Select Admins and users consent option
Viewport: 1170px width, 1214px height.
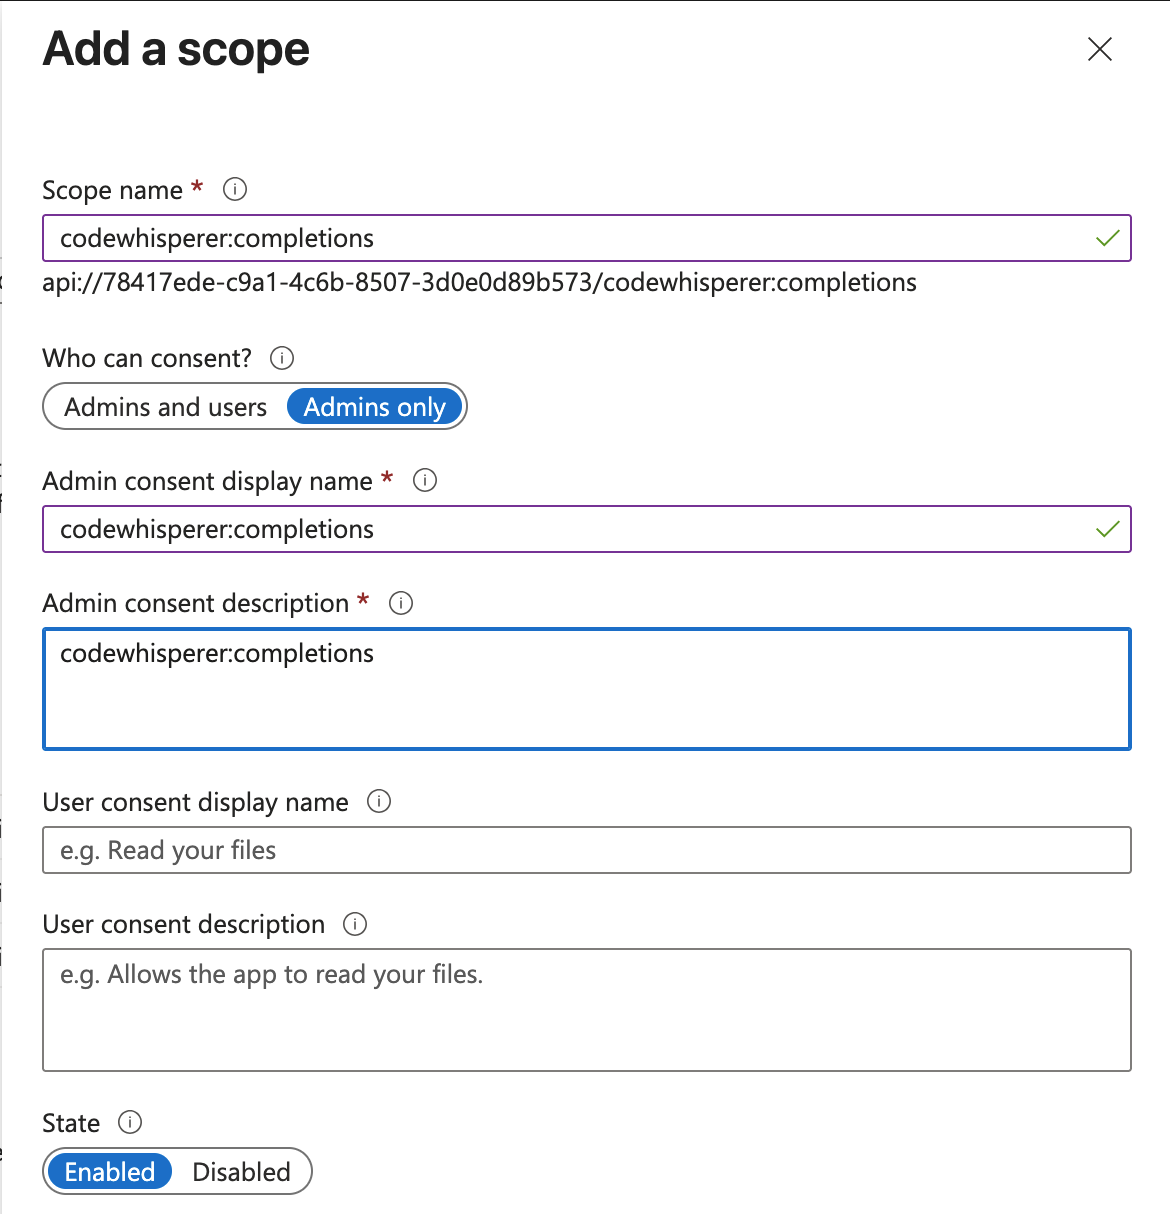click(x=166, y=407)
